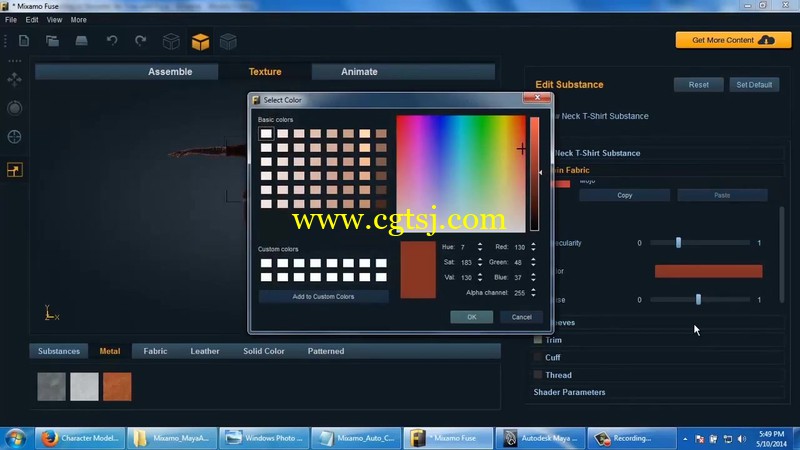Choose the copper orange metal thumbnail

(117, 386)
